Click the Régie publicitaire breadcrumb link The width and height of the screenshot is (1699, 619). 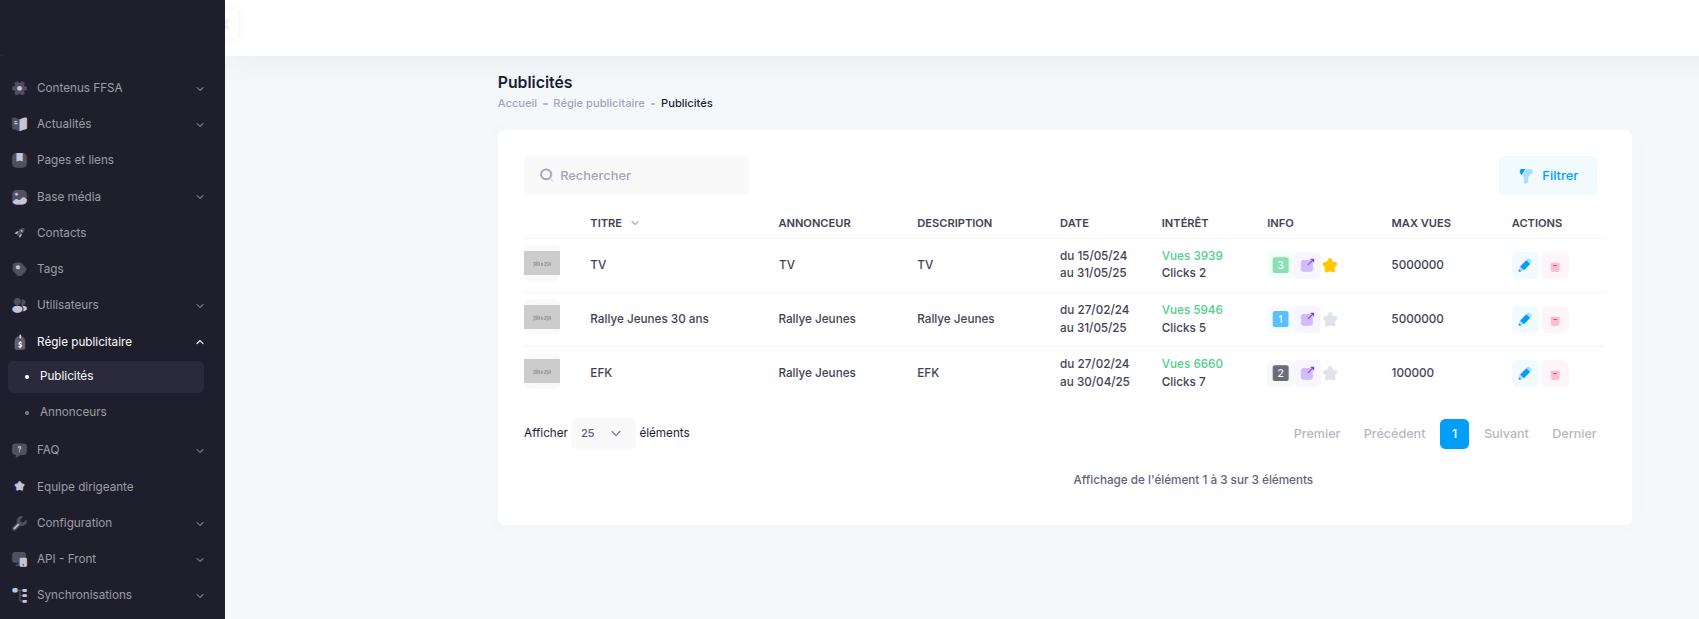click(x=599, y=103)
